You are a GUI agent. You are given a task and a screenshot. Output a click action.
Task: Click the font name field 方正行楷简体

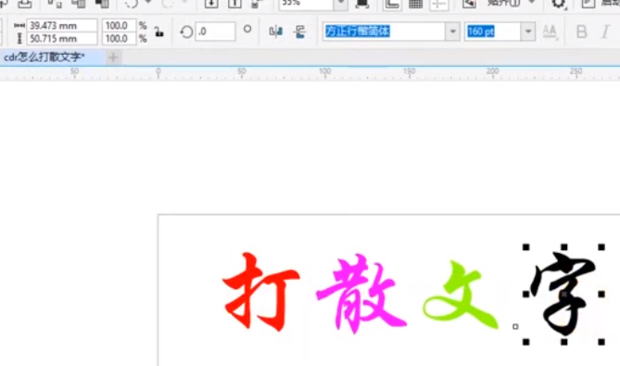pyautogui.click(x=384, y=31)
